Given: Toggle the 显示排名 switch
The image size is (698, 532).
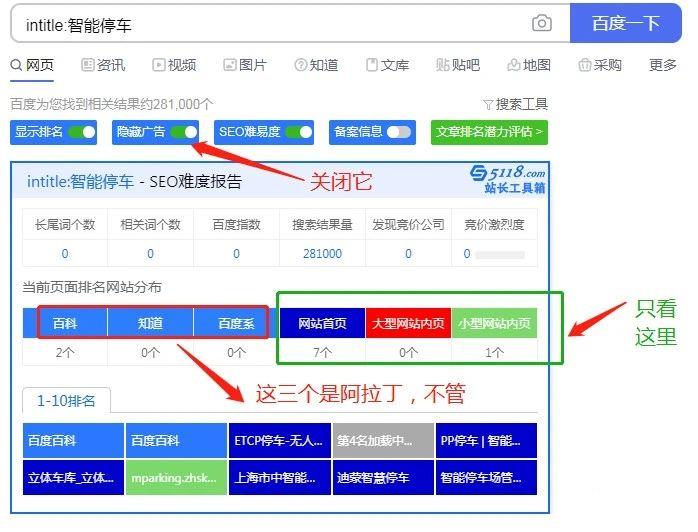Looking at the screenshot, I should pyautogui.click(x=81, y=132).
